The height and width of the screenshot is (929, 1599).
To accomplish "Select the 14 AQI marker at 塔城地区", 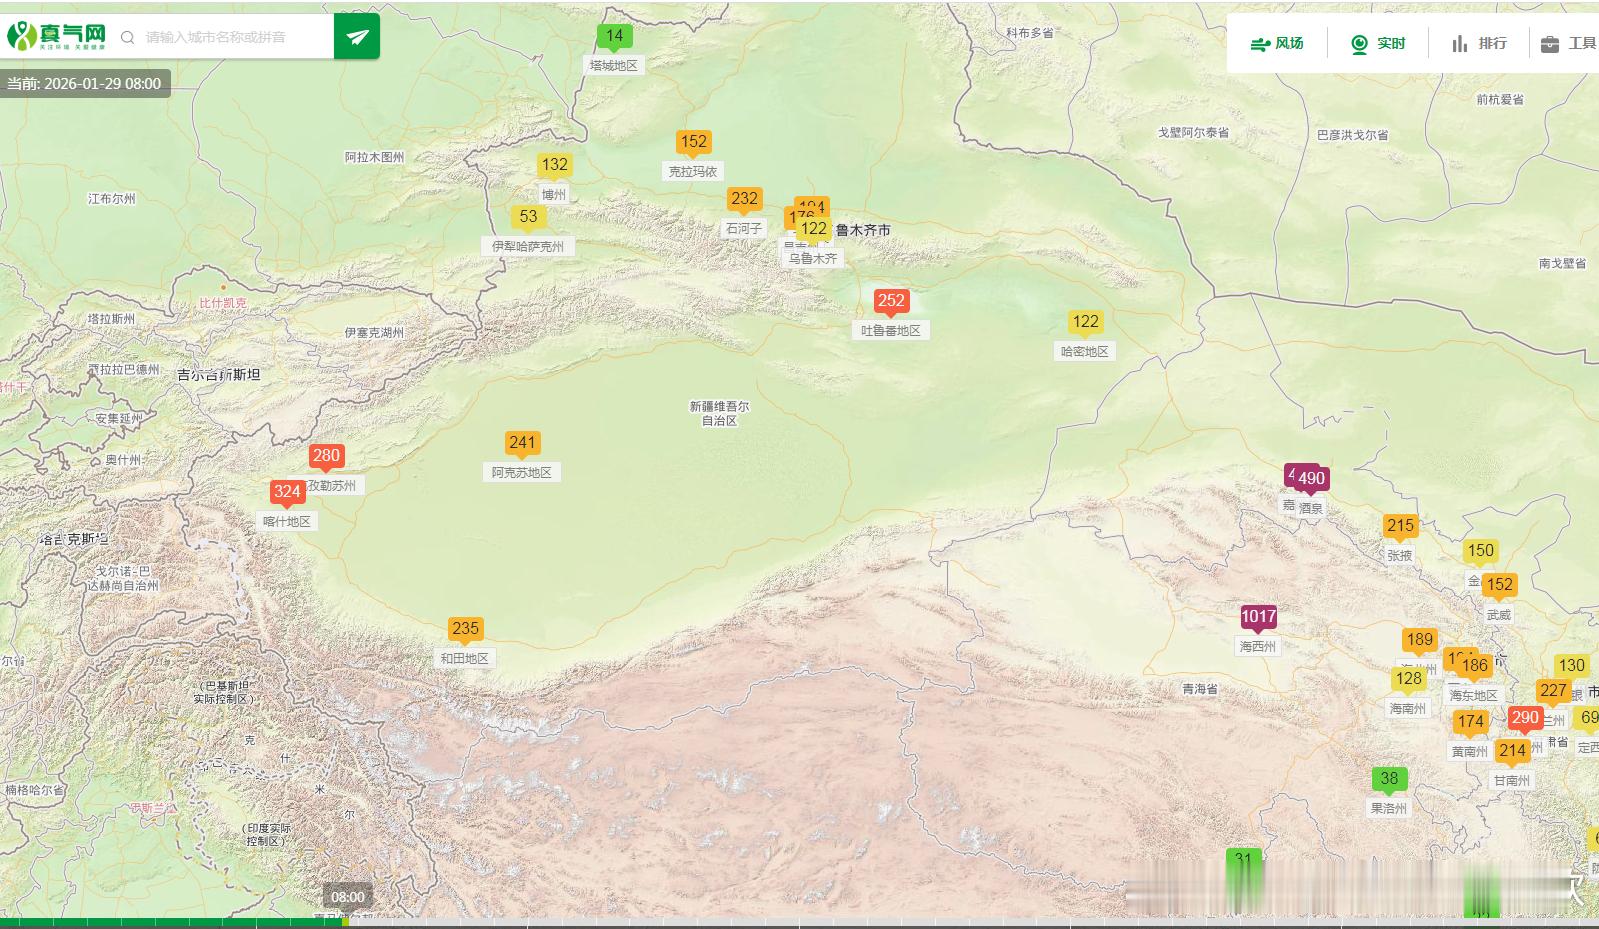I will (x=614, y=36).
